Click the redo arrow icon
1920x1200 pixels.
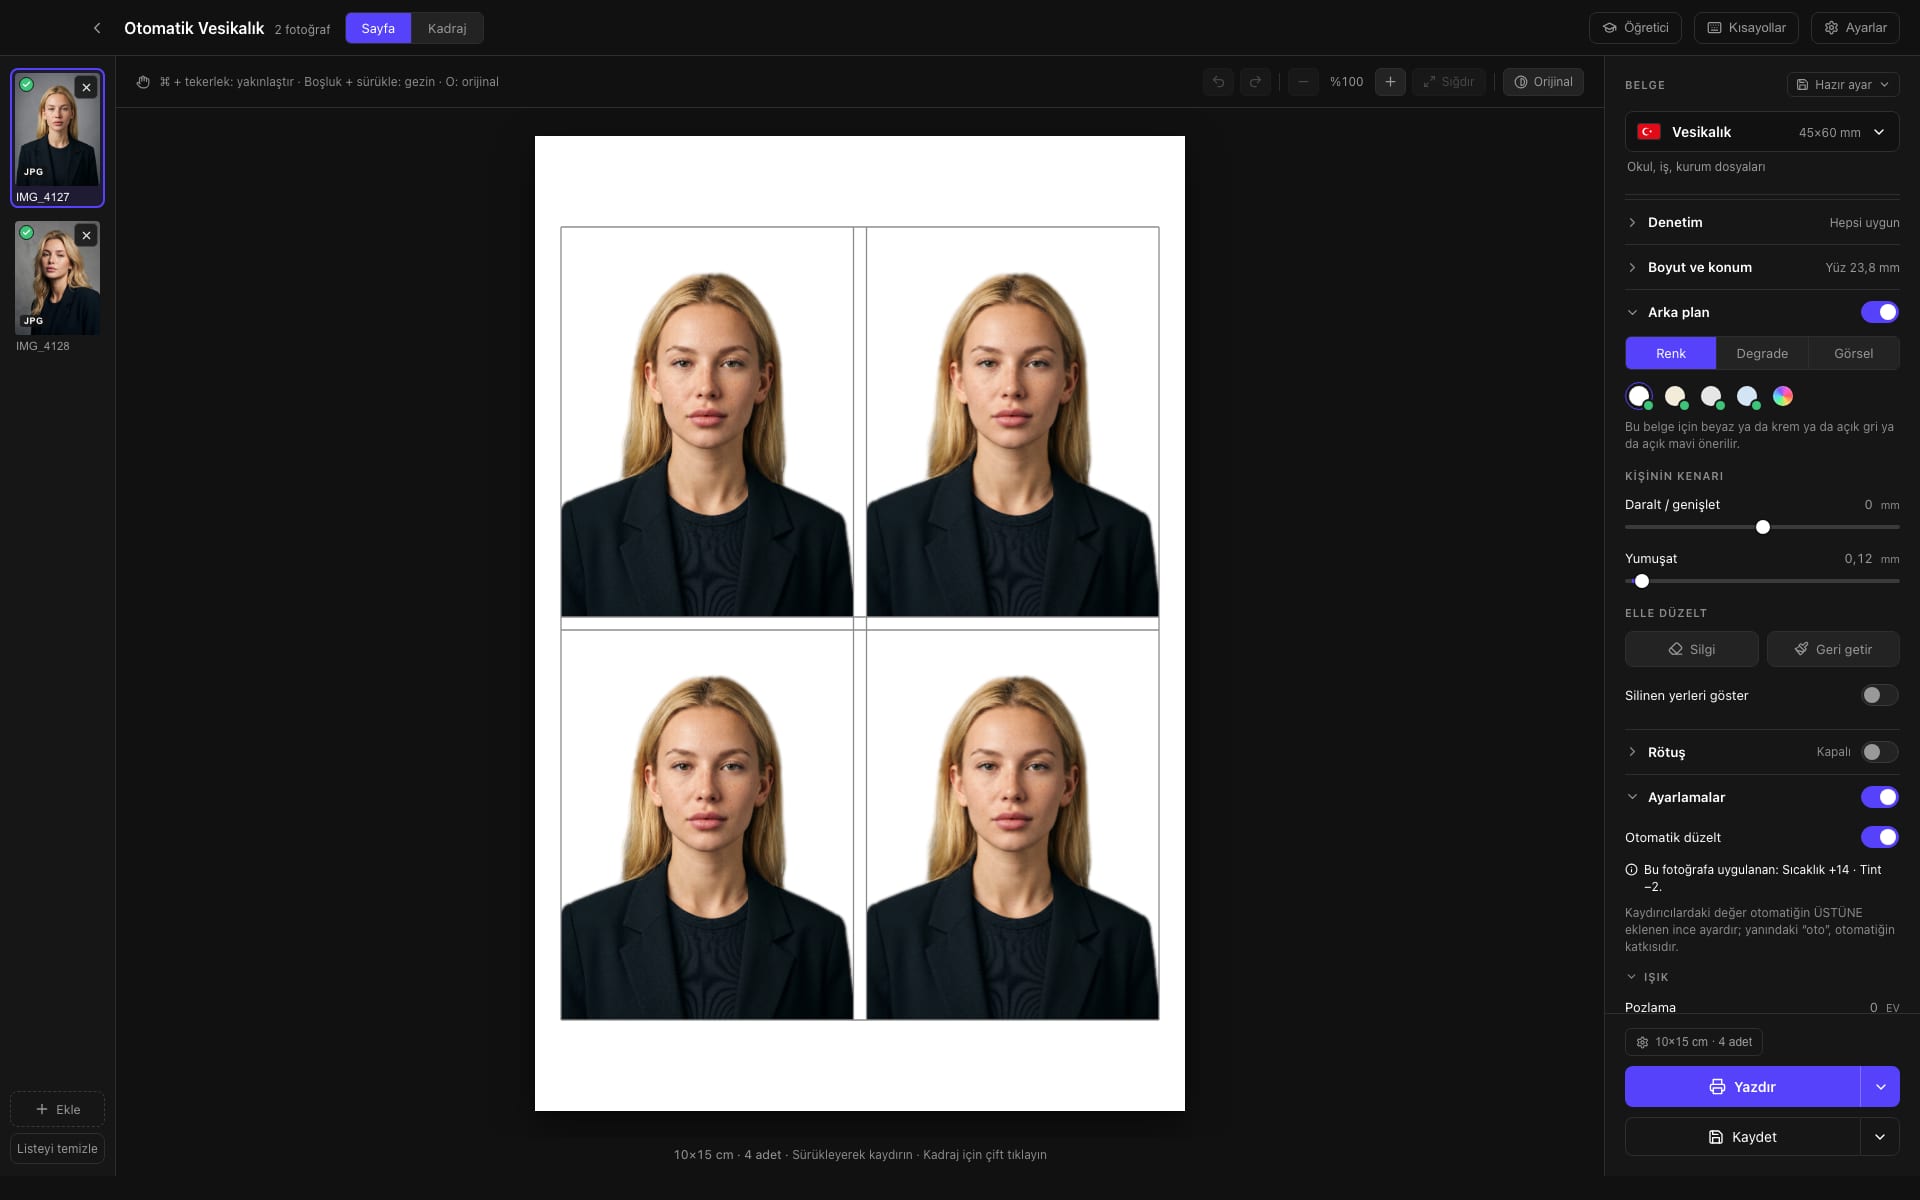click(1255, 82)
